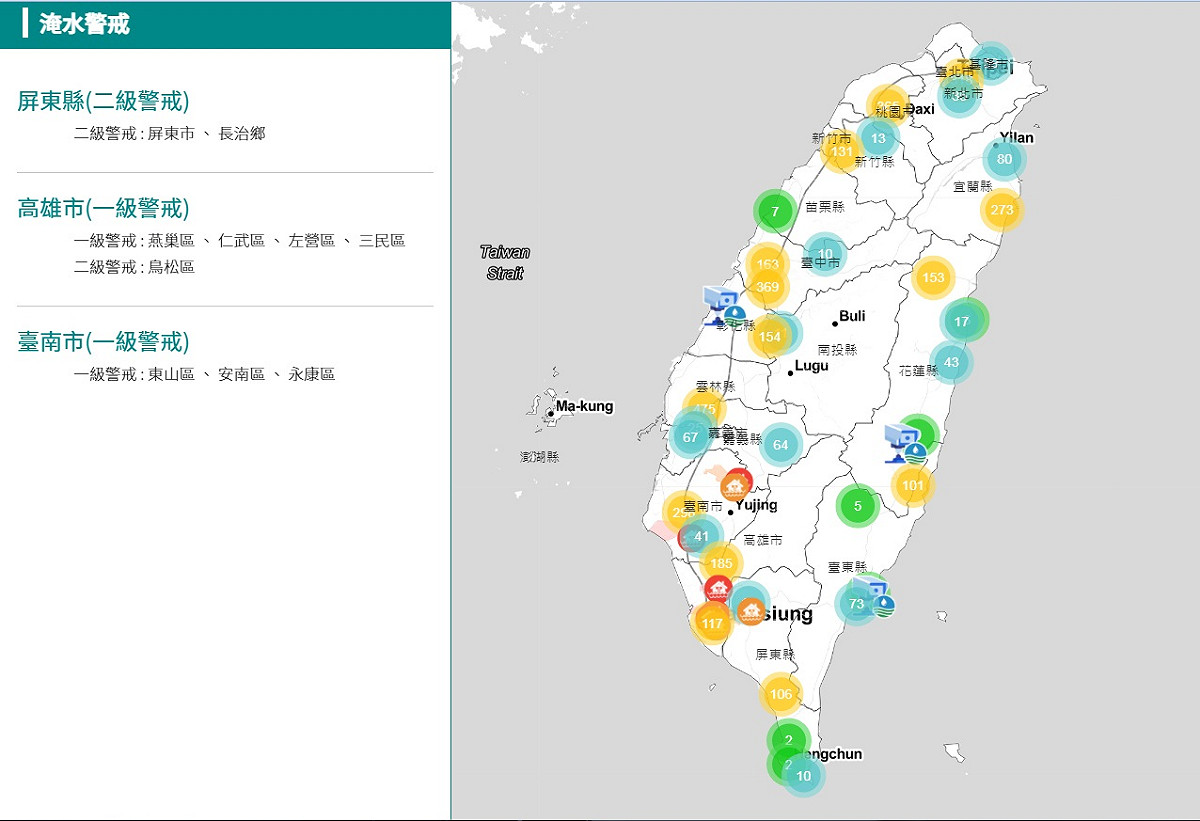Click the Taiwan Strait map label
The height and width of the screenshot is (821, 1200).
505,262
